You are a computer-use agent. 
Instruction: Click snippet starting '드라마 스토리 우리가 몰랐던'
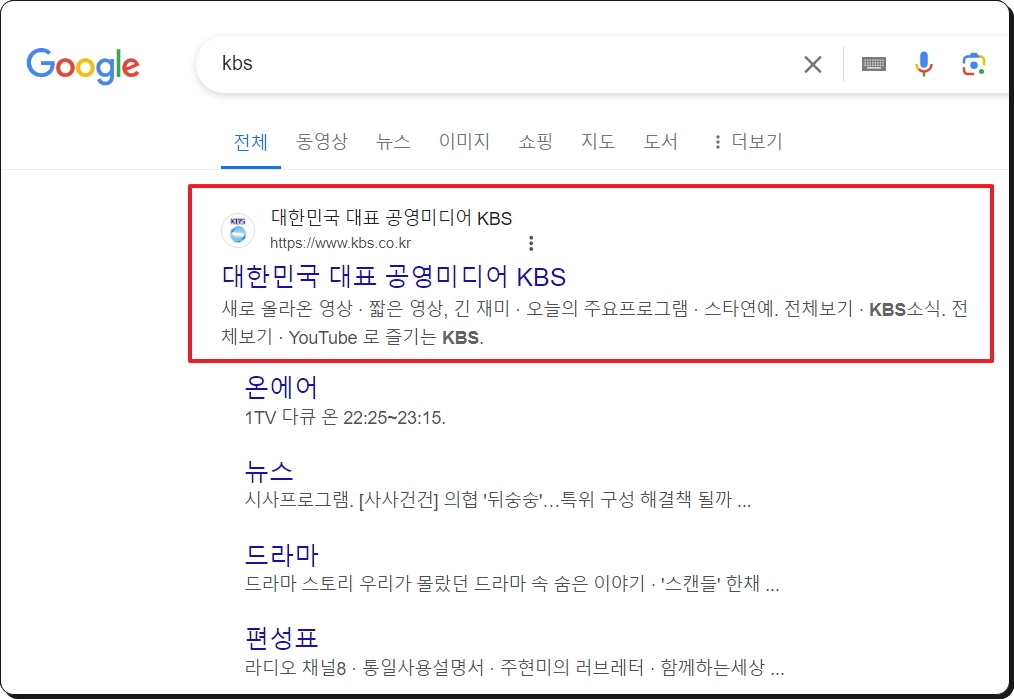click(512, 584)
